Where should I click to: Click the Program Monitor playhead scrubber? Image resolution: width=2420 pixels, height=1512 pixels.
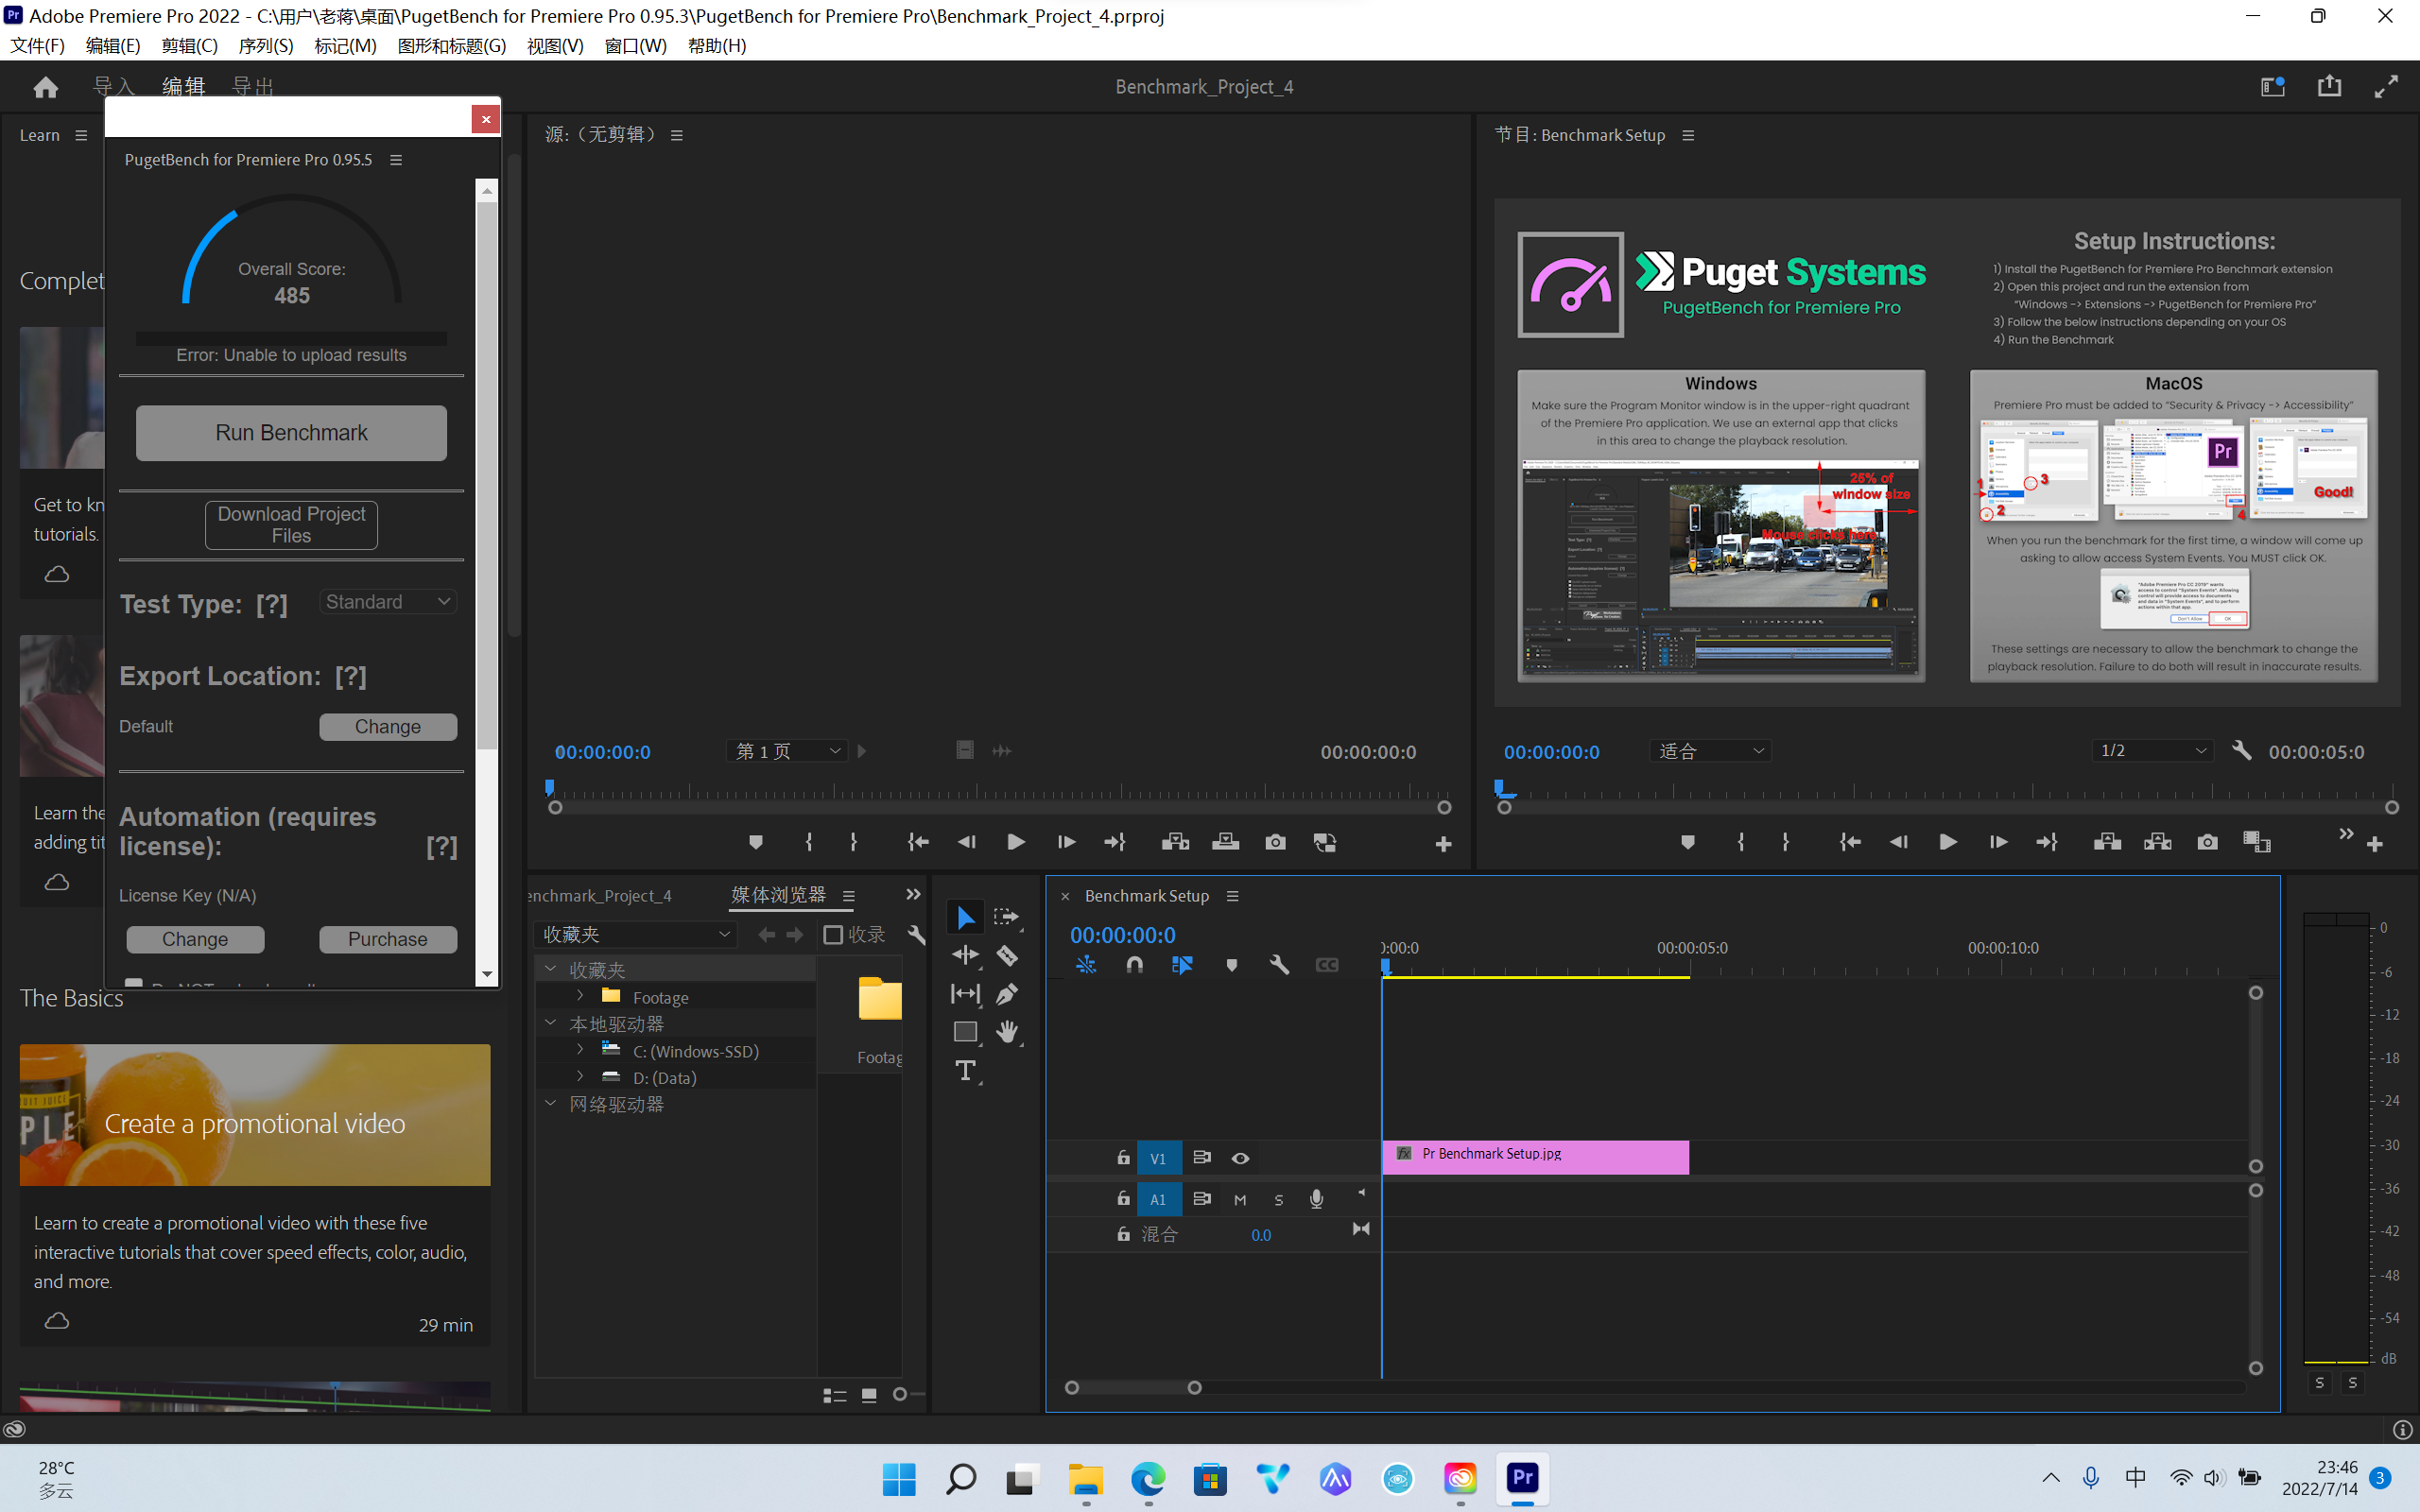click(x=1500, y=788)
